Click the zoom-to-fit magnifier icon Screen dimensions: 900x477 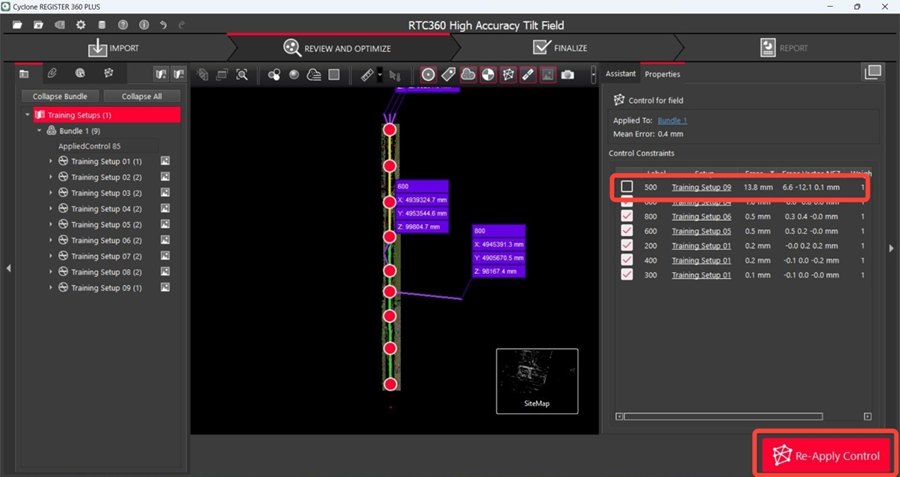[242, 75]
